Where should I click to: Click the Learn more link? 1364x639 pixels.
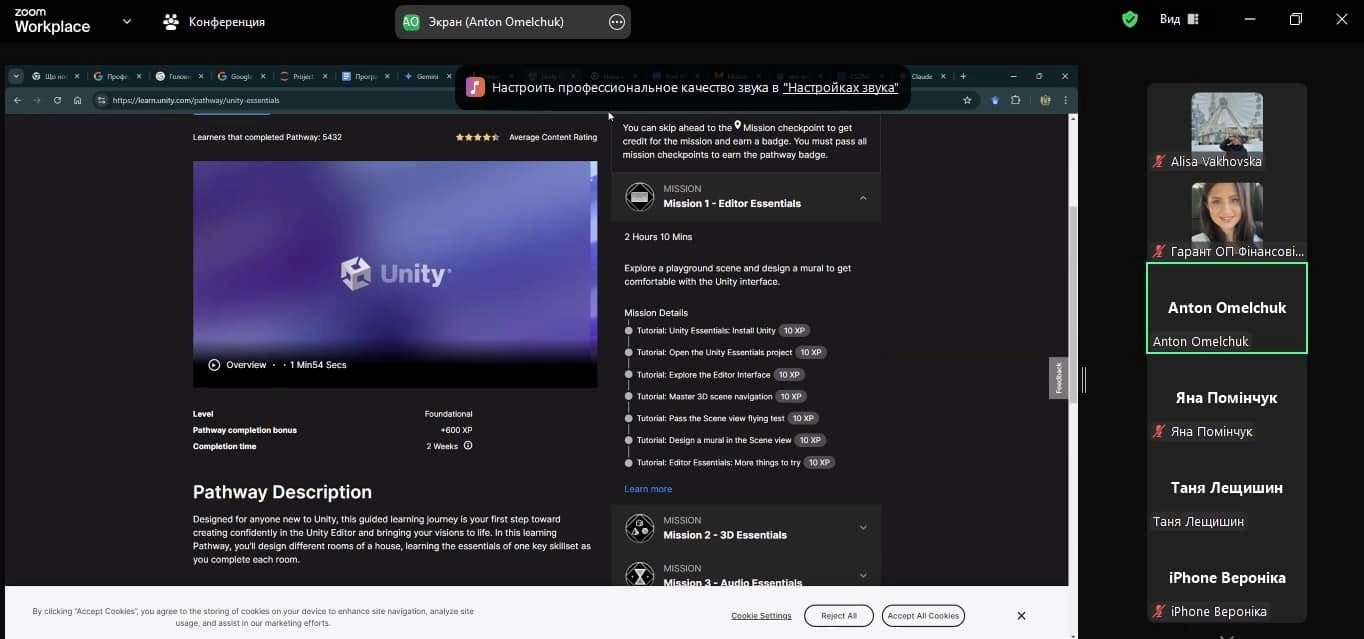coord(648,489)
